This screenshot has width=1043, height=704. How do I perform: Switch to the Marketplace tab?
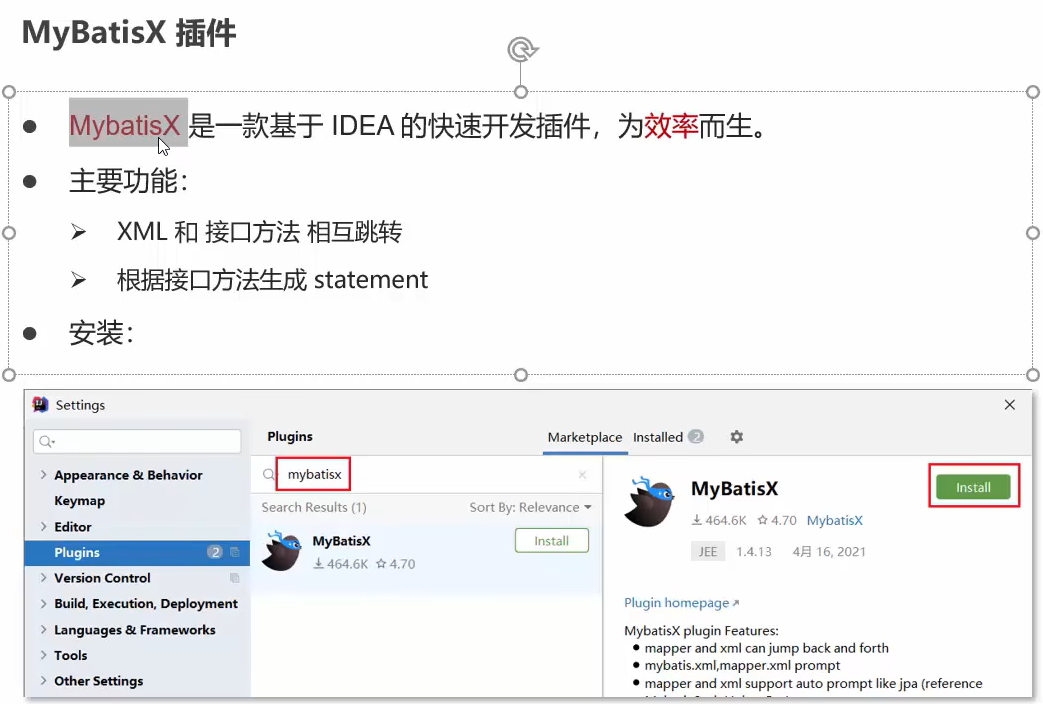pyautogui.click(x=585, y=437)
